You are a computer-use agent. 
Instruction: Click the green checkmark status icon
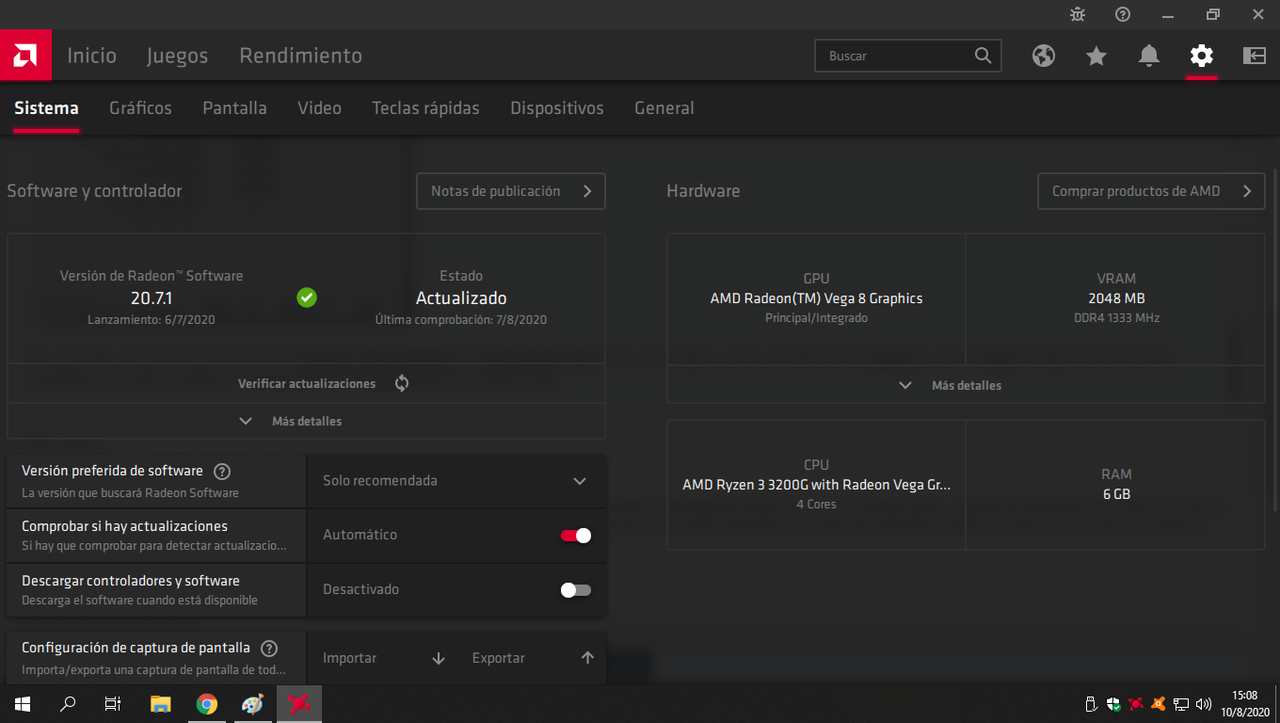click(x=307, y=297)
